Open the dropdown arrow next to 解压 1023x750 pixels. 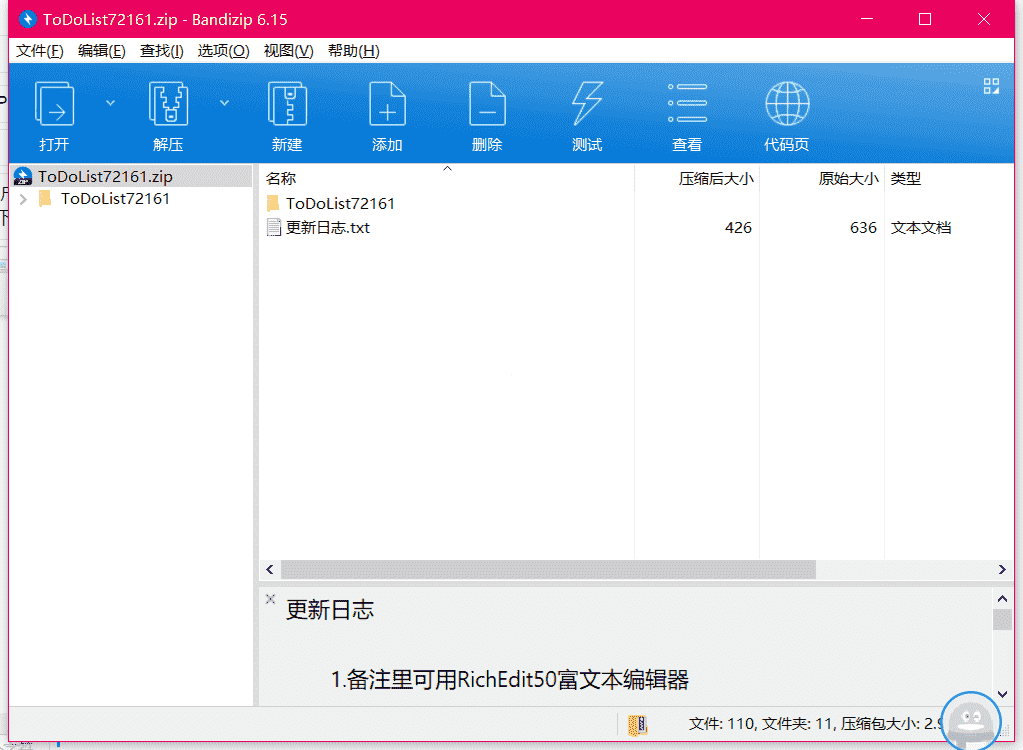pyautogui.click(x=224, y=103)
